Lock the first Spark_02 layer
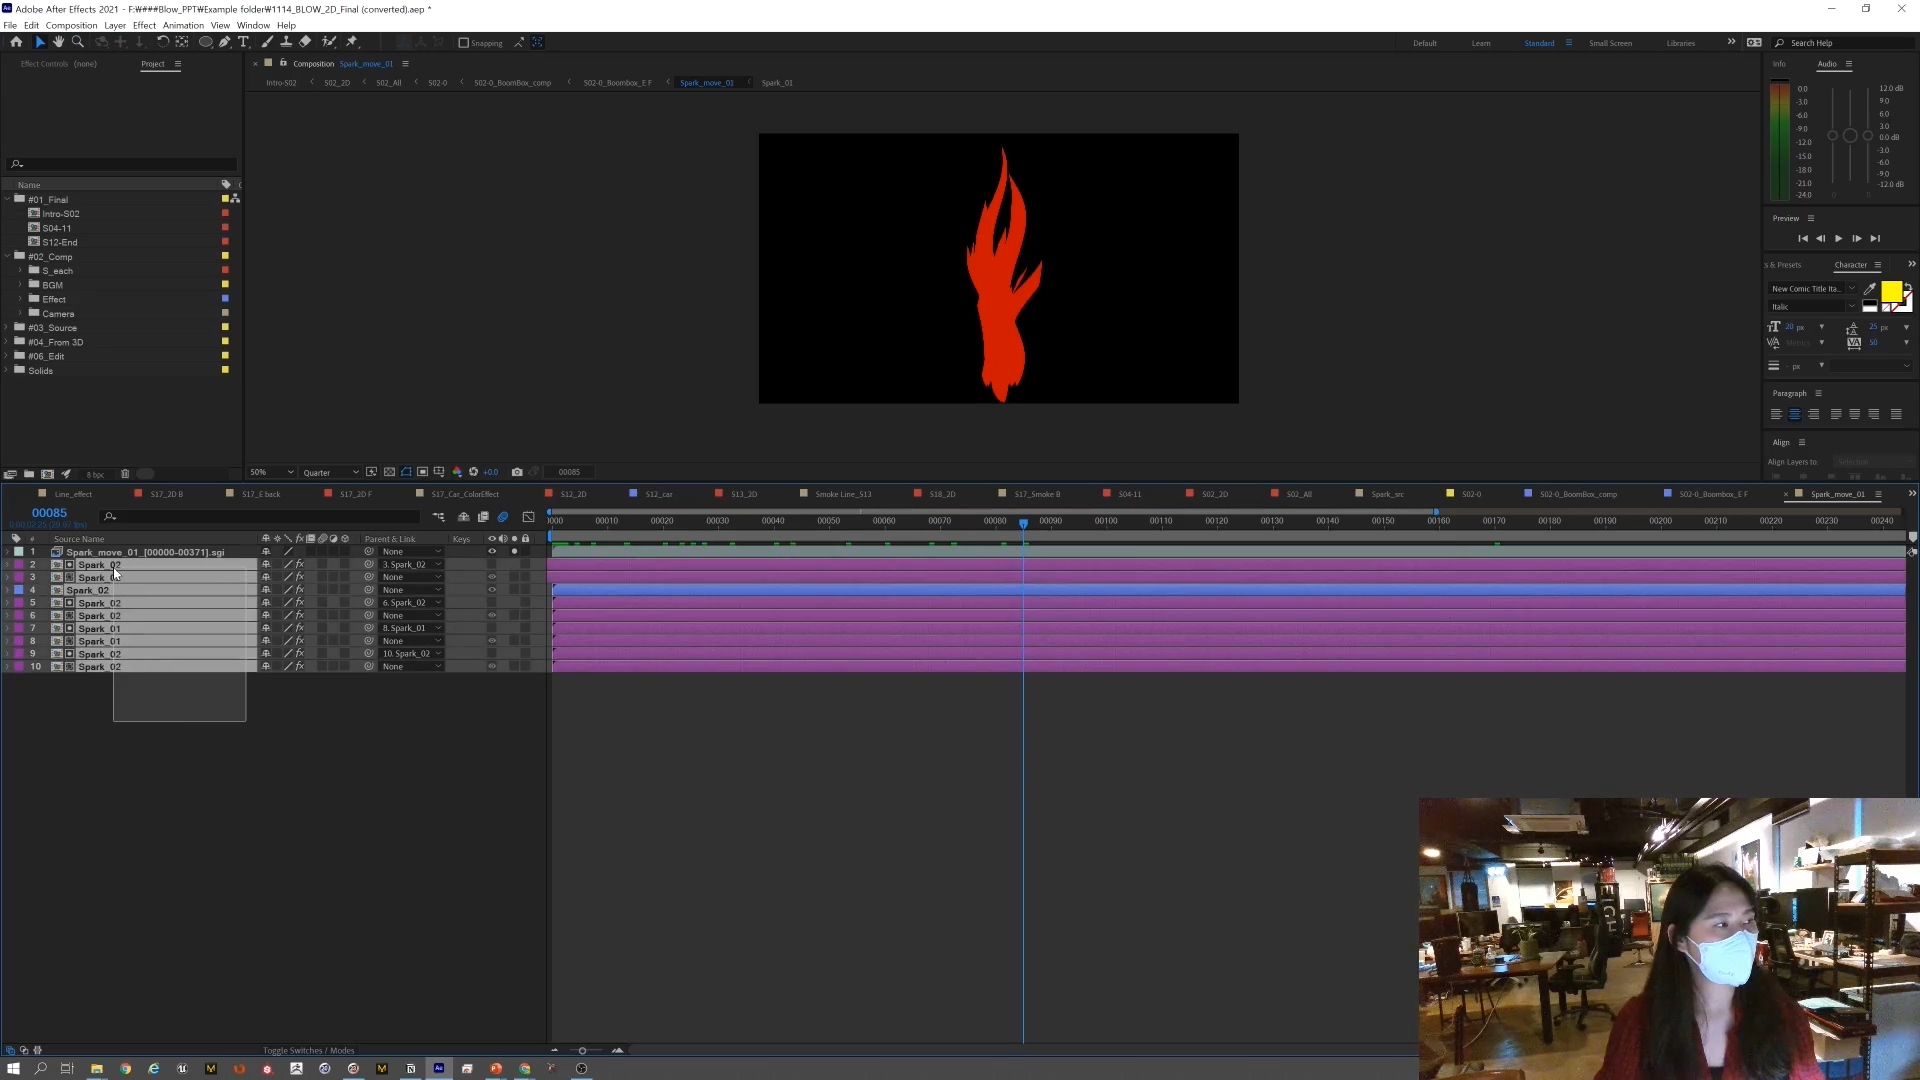 525,564
